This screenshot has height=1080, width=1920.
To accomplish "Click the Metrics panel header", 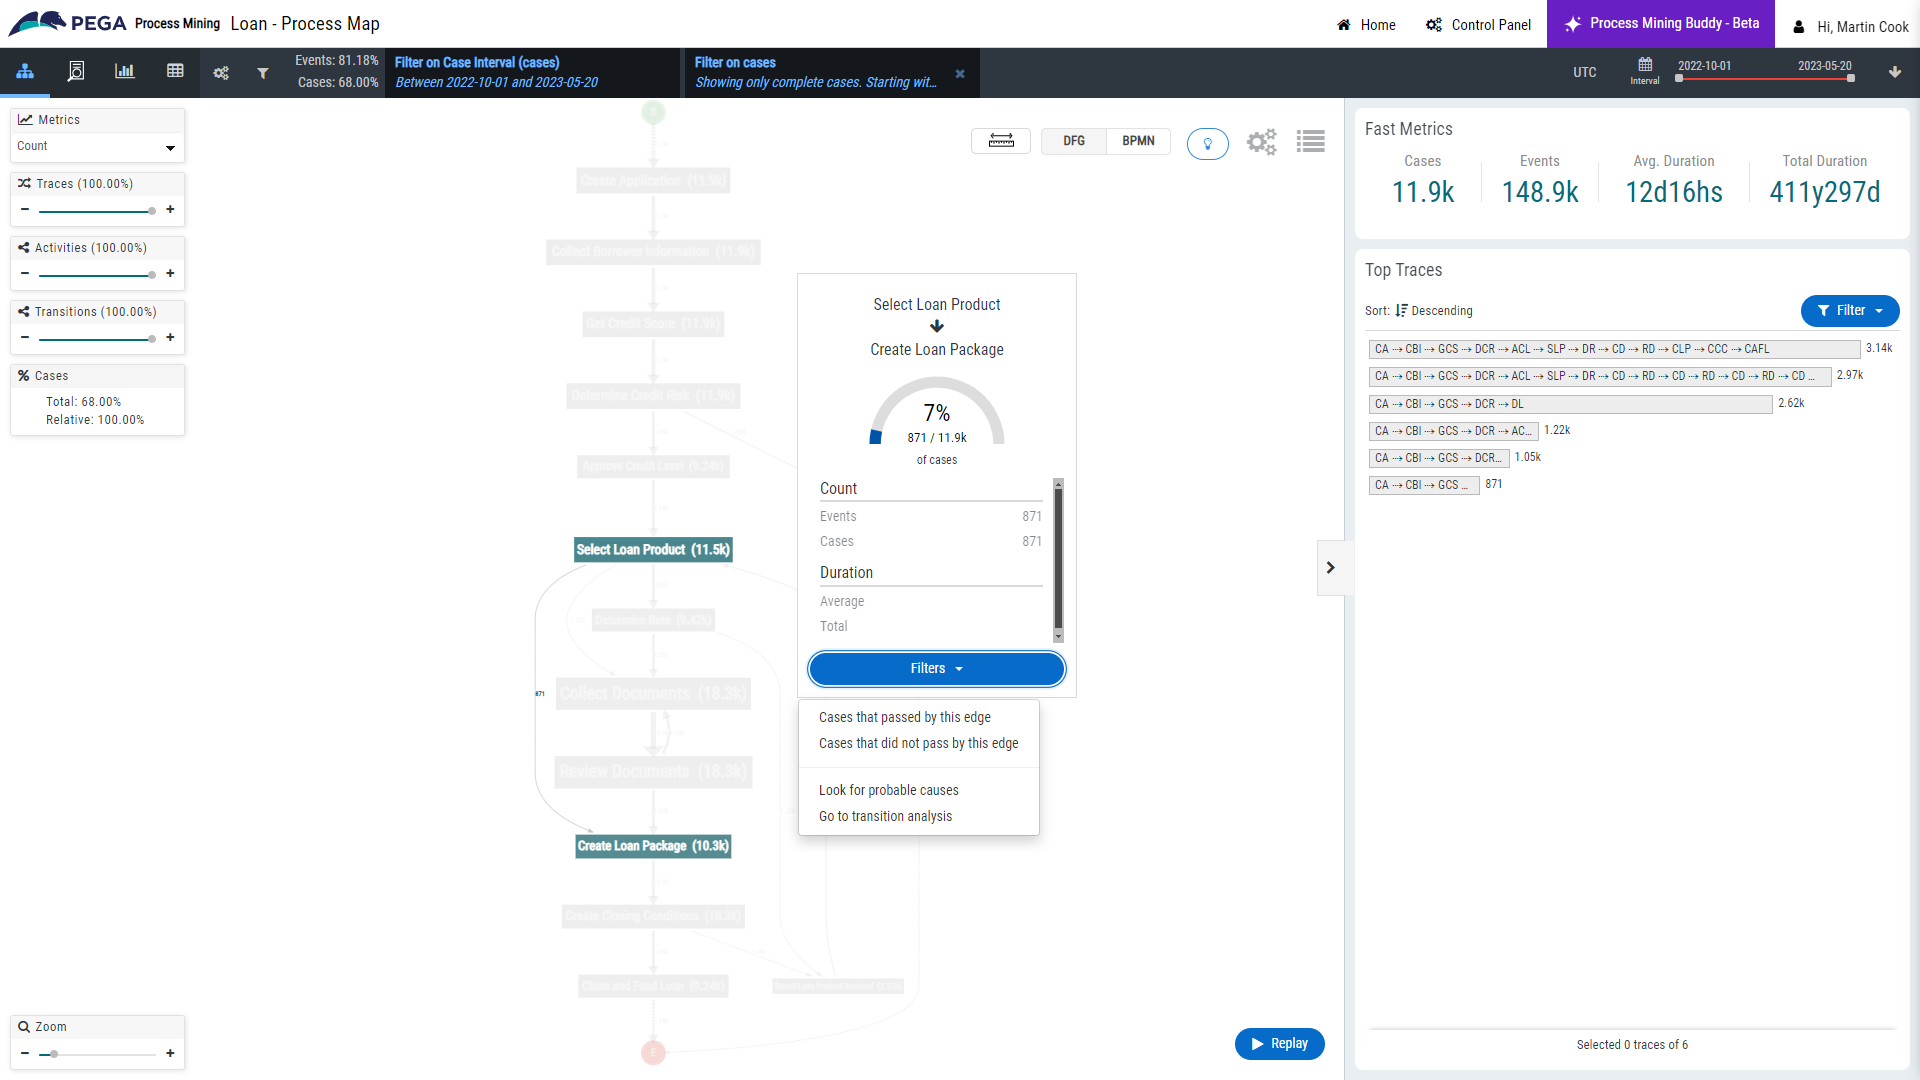I will pos(97,120).
